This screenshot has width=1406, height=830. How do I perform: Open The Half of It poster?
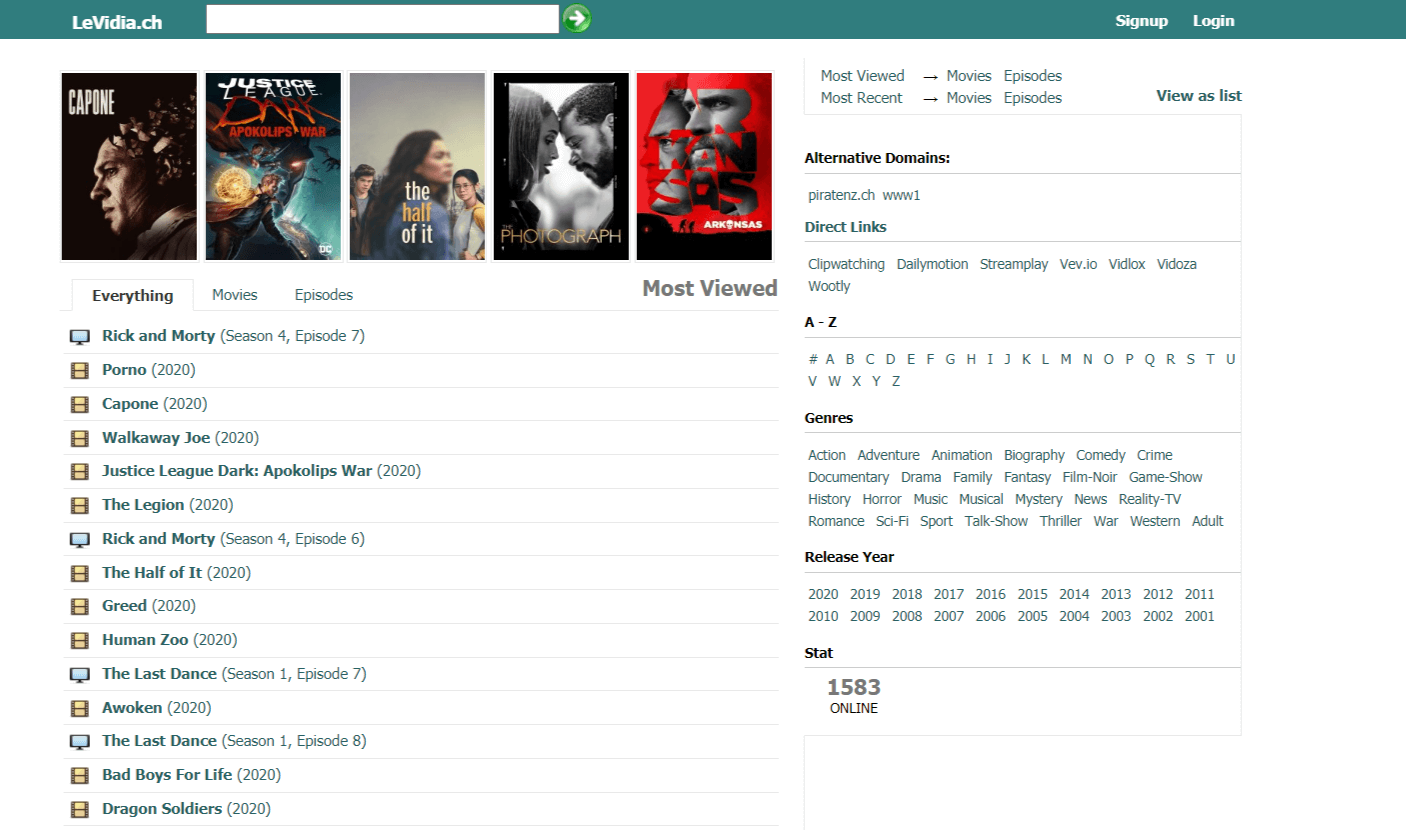(x=417, y=166)
